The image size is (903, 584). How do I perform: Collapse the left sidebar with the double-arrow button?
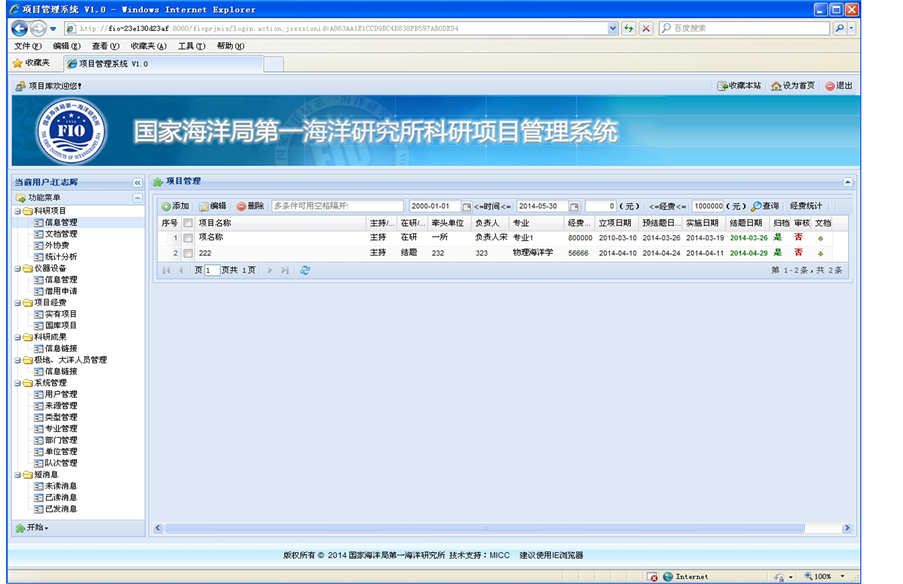click(138, 182)
